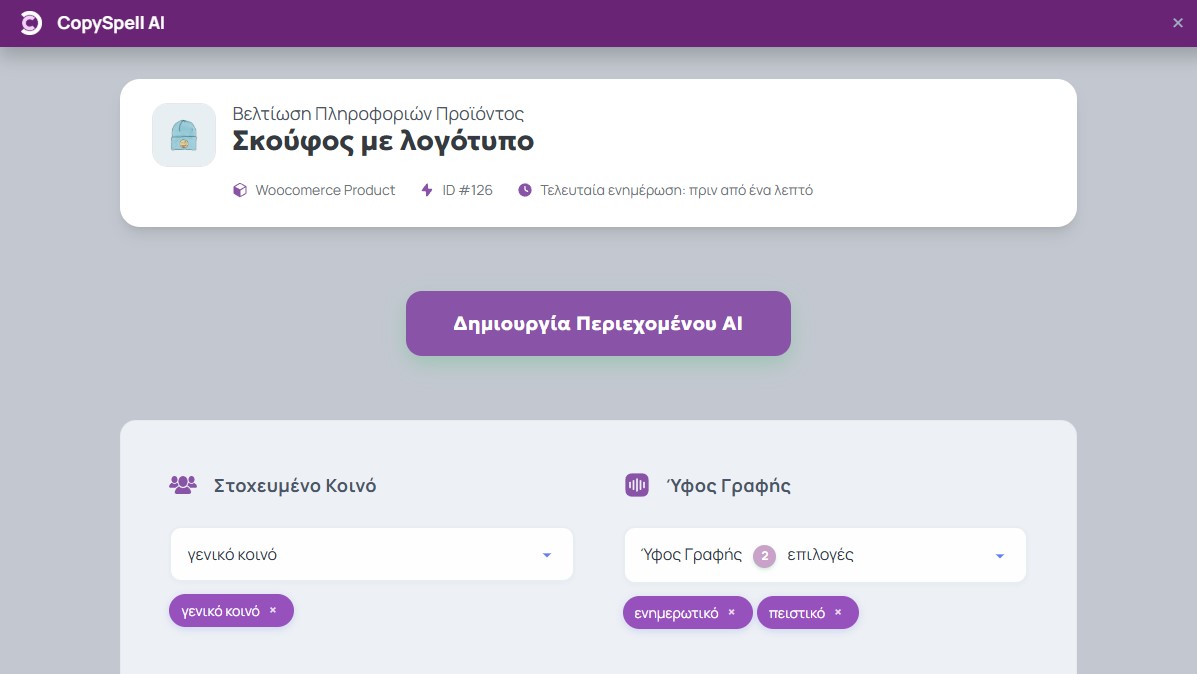
Task: Click the selection count badge showing 2
Action: tap(764, 555)
